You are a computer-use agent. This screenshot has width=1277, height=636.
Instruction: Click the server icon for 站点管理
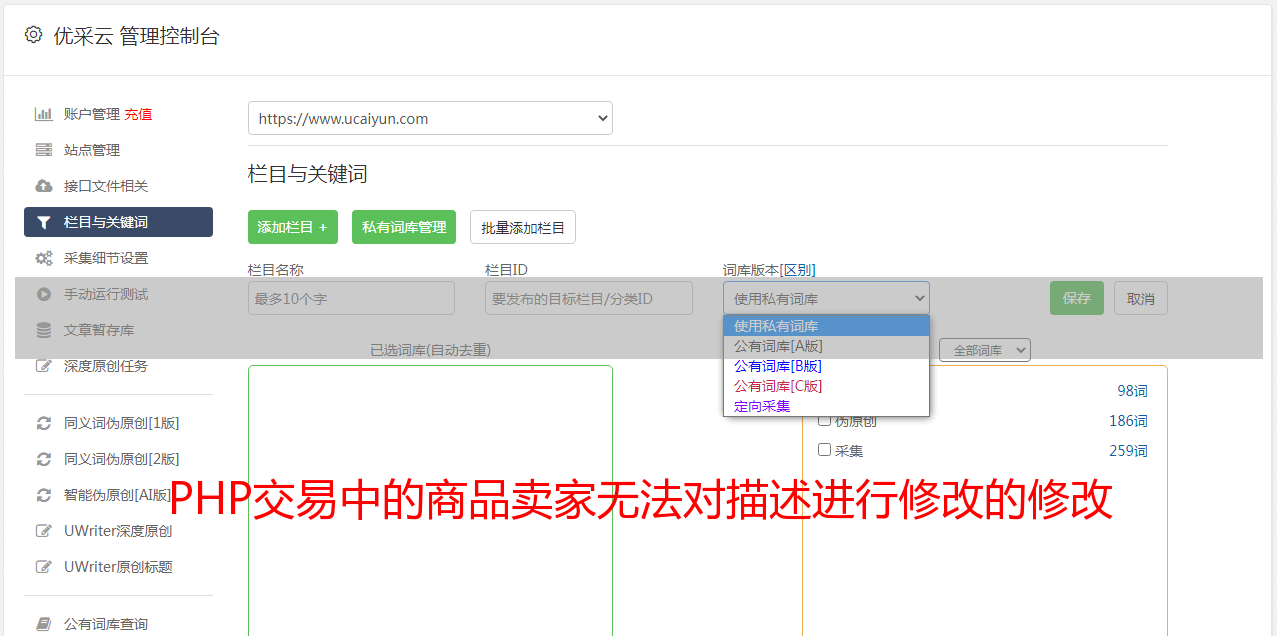(x=44, y=150)
